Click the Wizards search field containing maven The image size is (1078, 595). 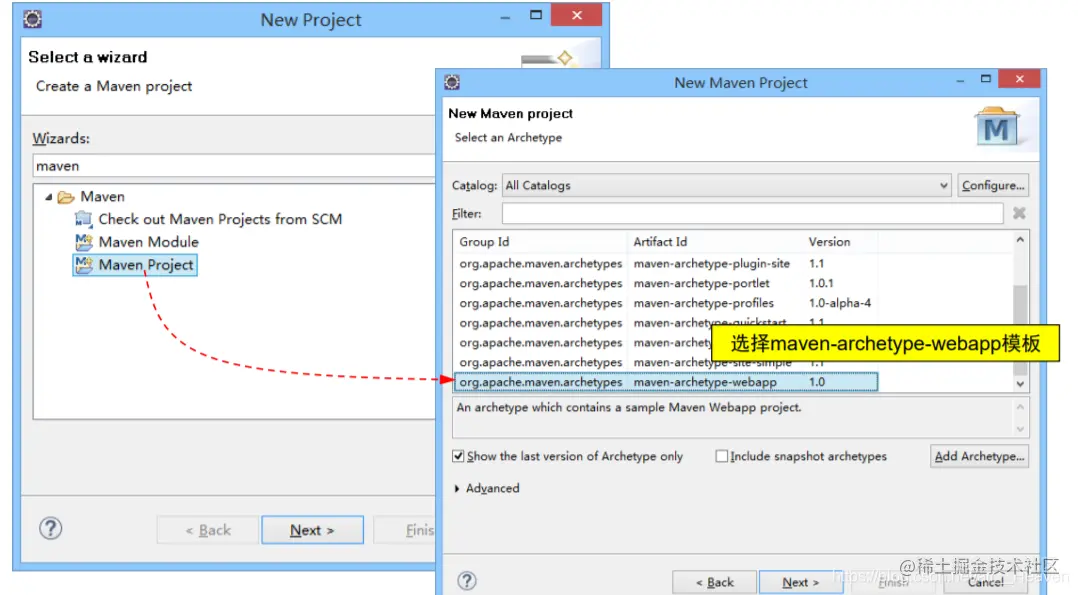[x=234, y=166]
